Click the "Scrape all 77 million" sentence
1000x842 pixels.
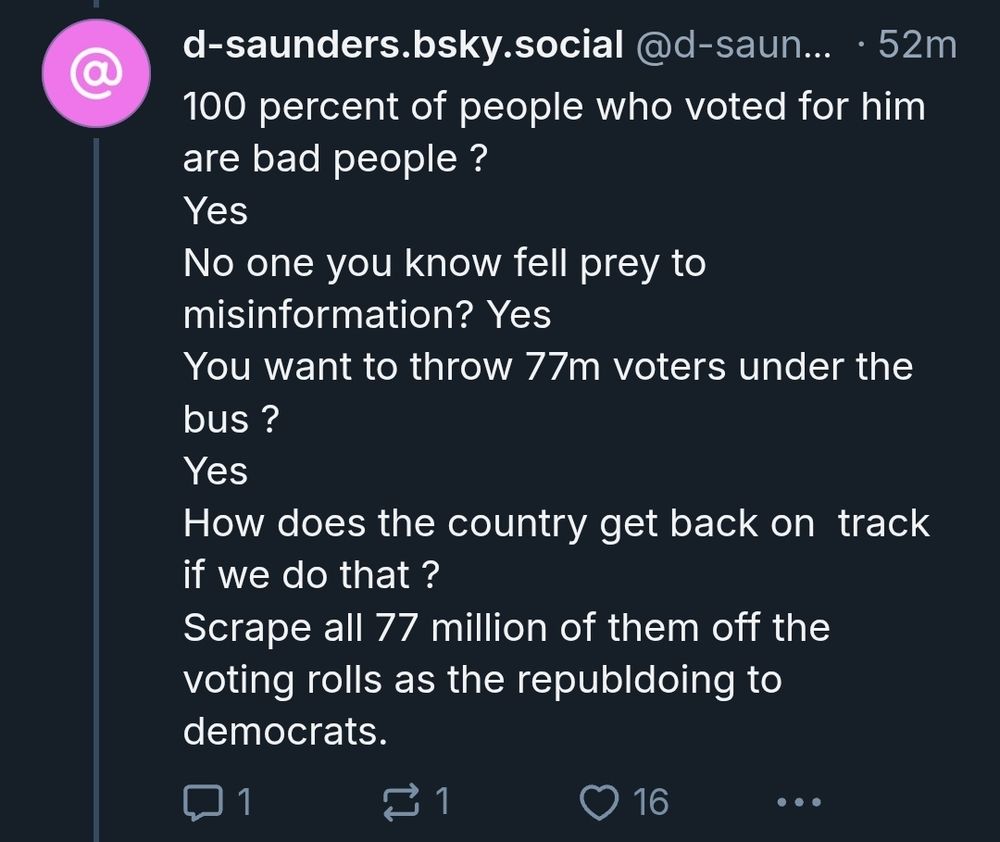tap(506, 627)
